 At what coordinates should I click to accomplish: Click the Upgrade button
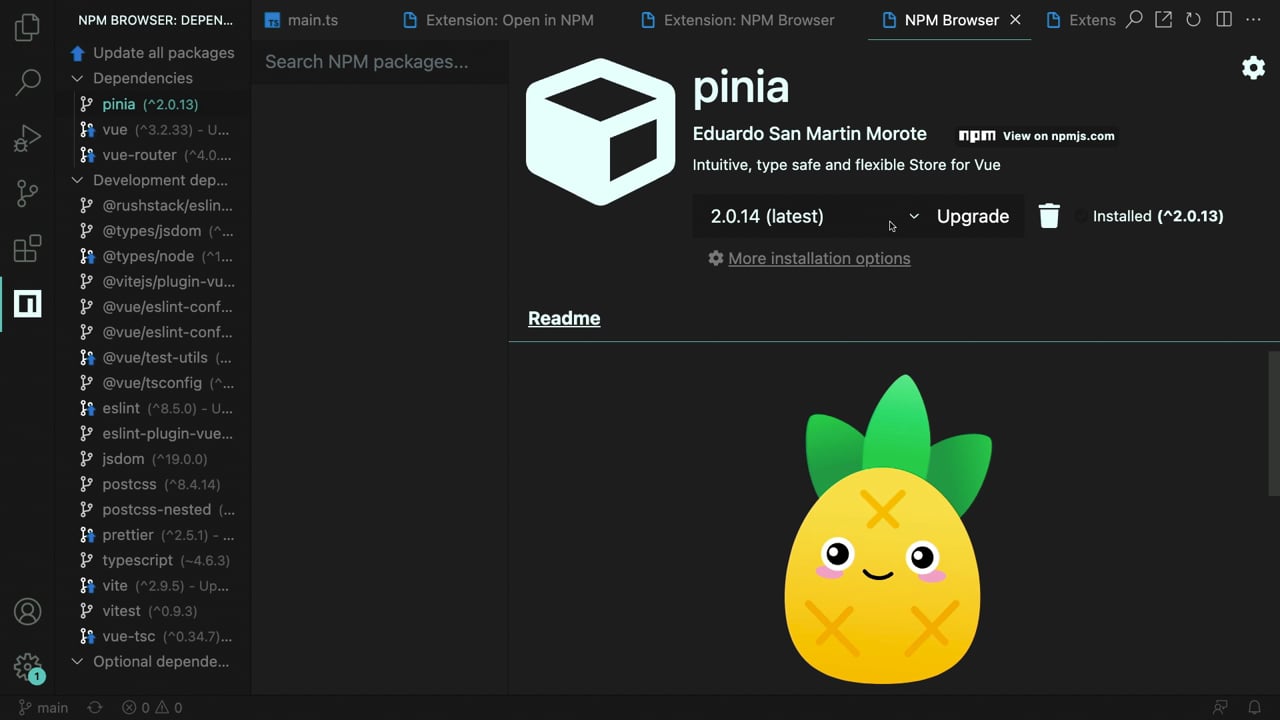(973, 216)
